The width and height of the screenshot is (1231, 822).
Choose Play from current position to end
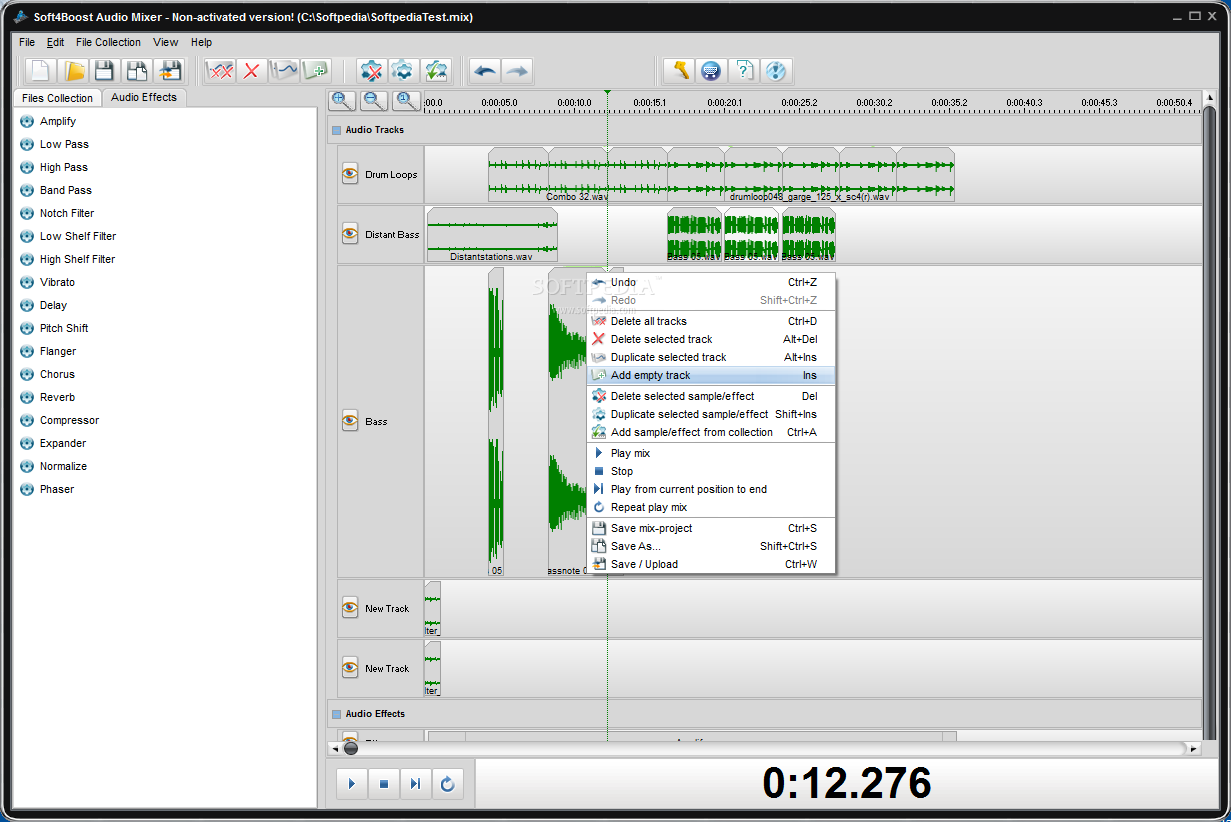point(711,489)
